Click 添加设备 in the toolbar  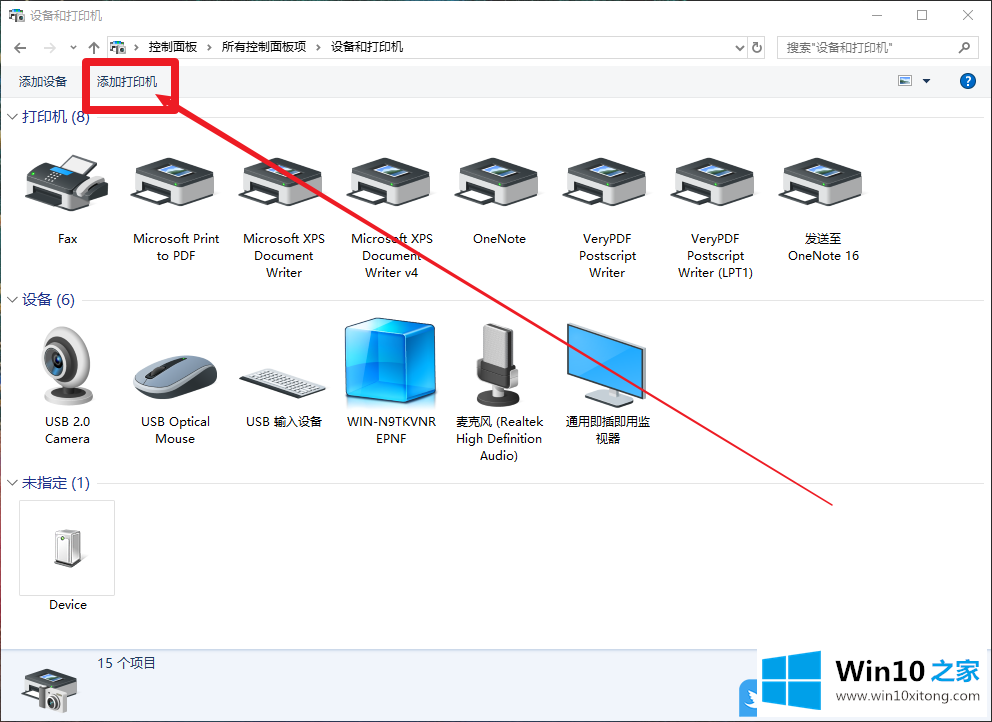42,82
